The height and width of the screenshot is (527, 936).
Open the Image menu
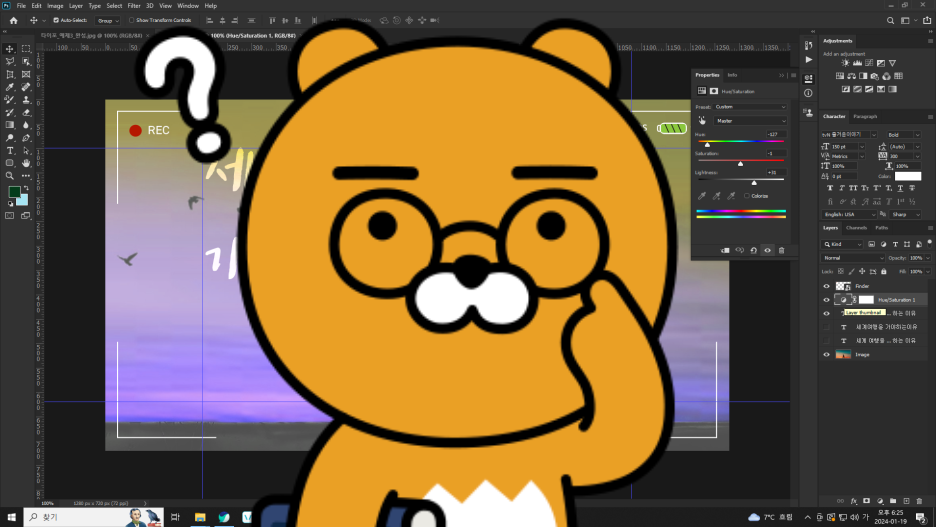(55, 6)
